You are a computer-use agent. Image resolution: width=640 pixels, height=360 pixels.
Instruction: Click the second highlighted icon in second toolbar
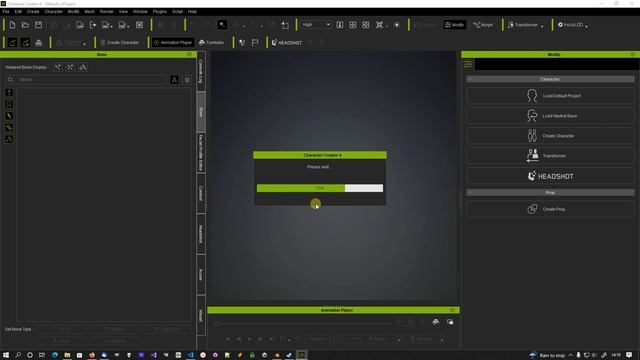pyautogui.click(x=25, y=42)
